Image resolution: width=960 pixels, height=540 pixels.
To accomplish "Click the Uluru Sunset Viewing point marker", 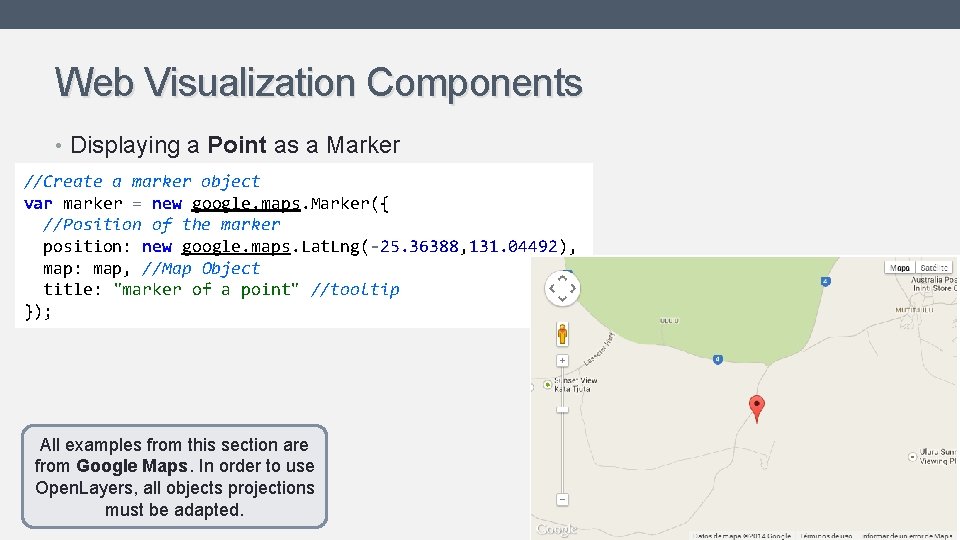I will point(913,456).
